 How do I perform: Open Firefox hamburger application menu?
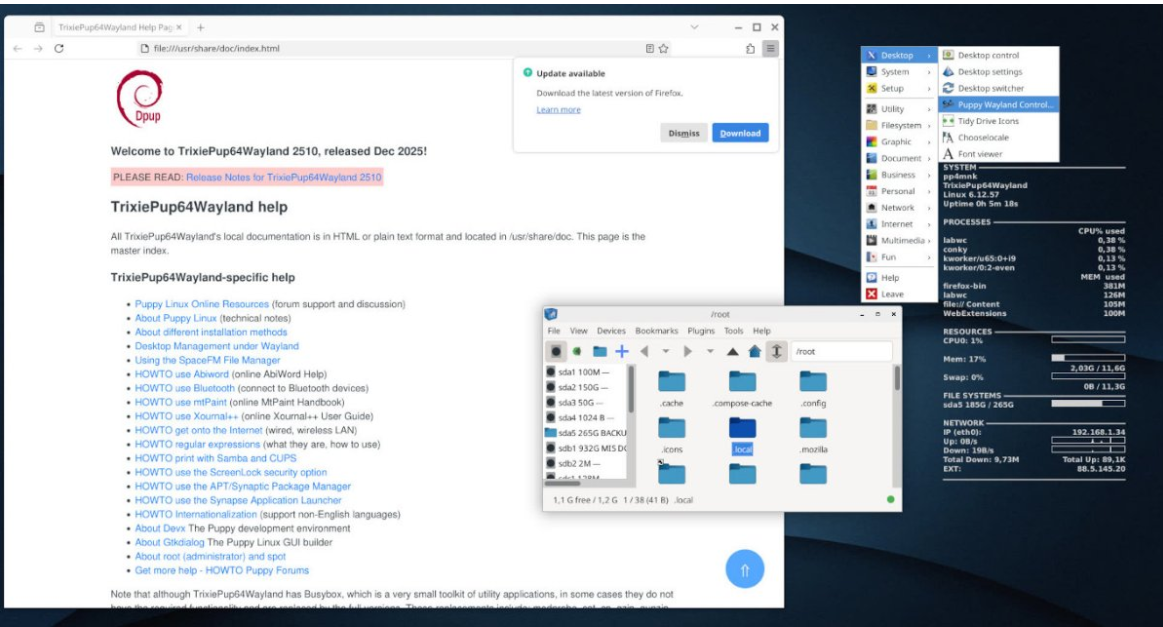pyautogui.click(x=770, y=48)
